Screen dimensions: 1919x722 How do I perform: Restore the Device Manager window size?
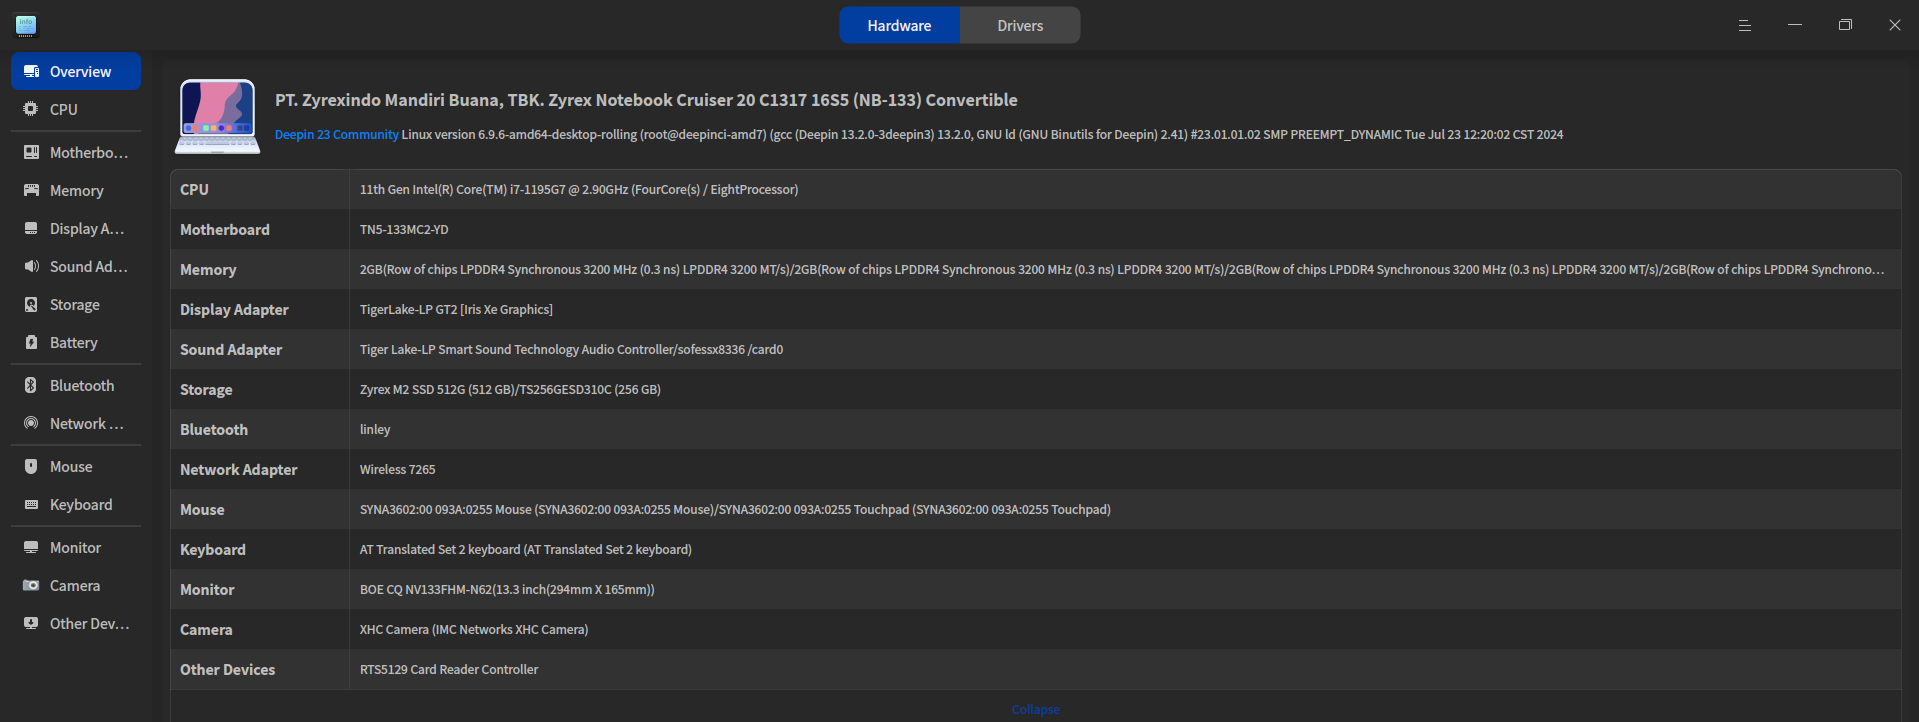coord(1845,25)
